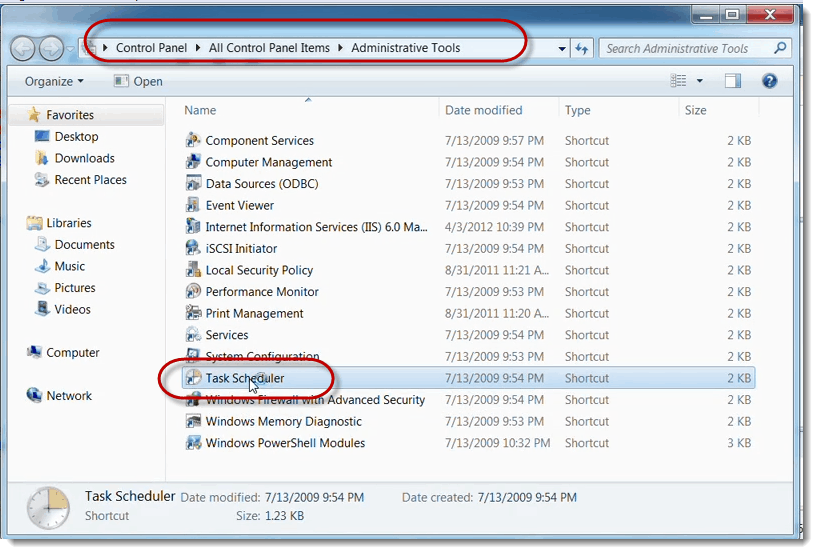Click the 4/3/2012 10:39 PM date
This screenshot has height=554, width=818.
point(494,227)
